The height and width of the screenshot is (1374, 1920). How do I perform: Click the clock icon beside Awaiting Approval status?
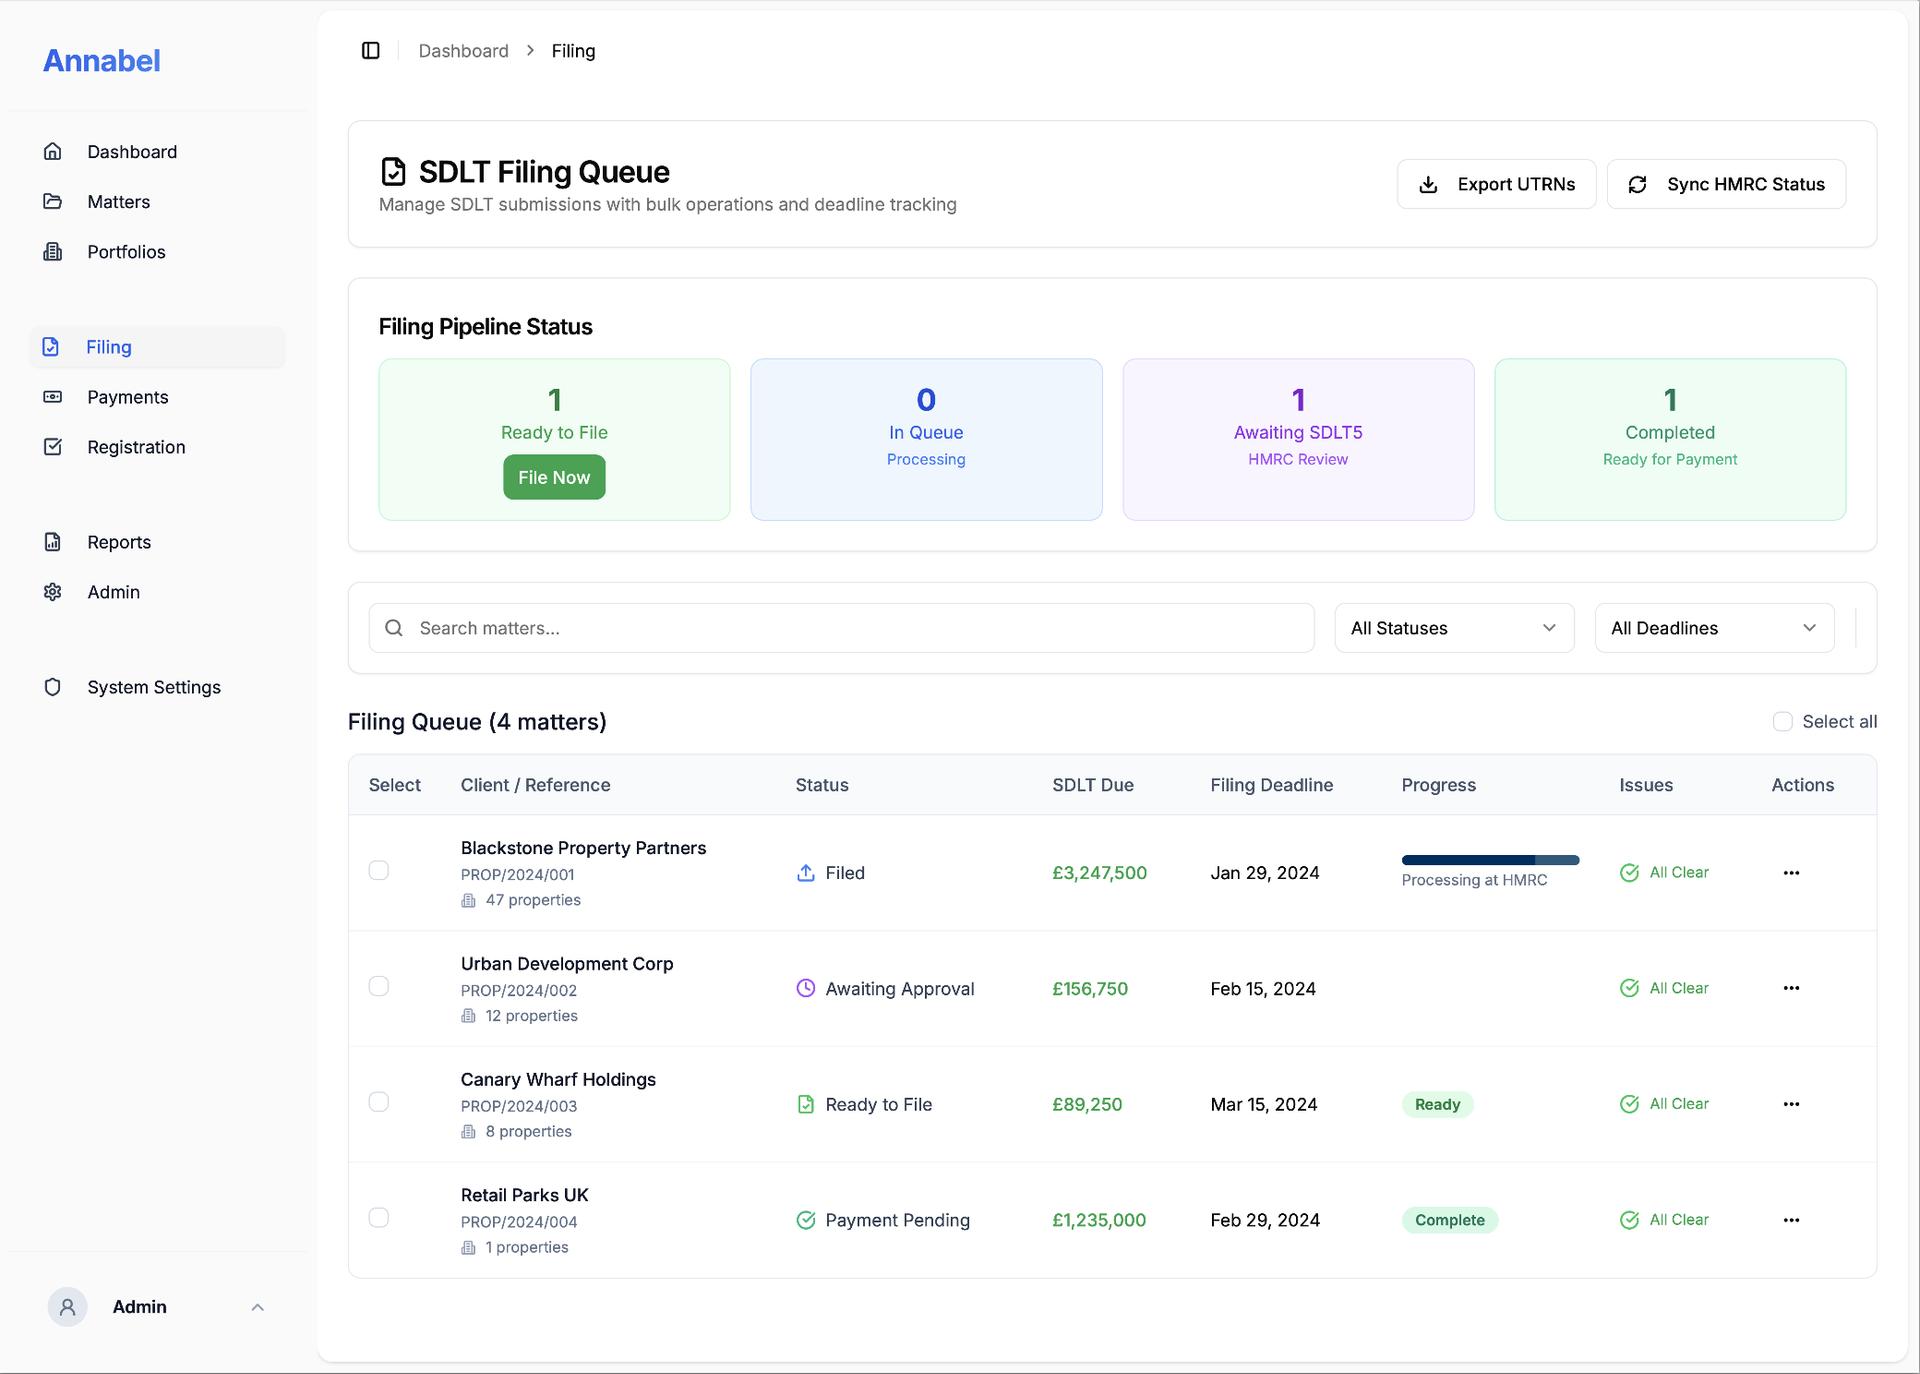(806, 988)
